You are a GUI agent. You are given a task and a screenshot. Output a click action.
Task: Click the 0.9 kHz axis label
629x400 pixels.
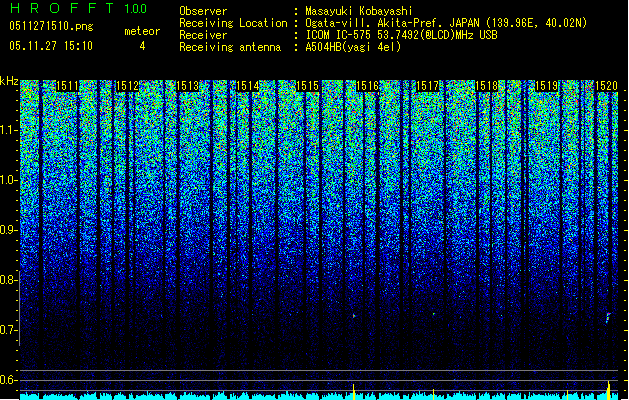[8, 230]
